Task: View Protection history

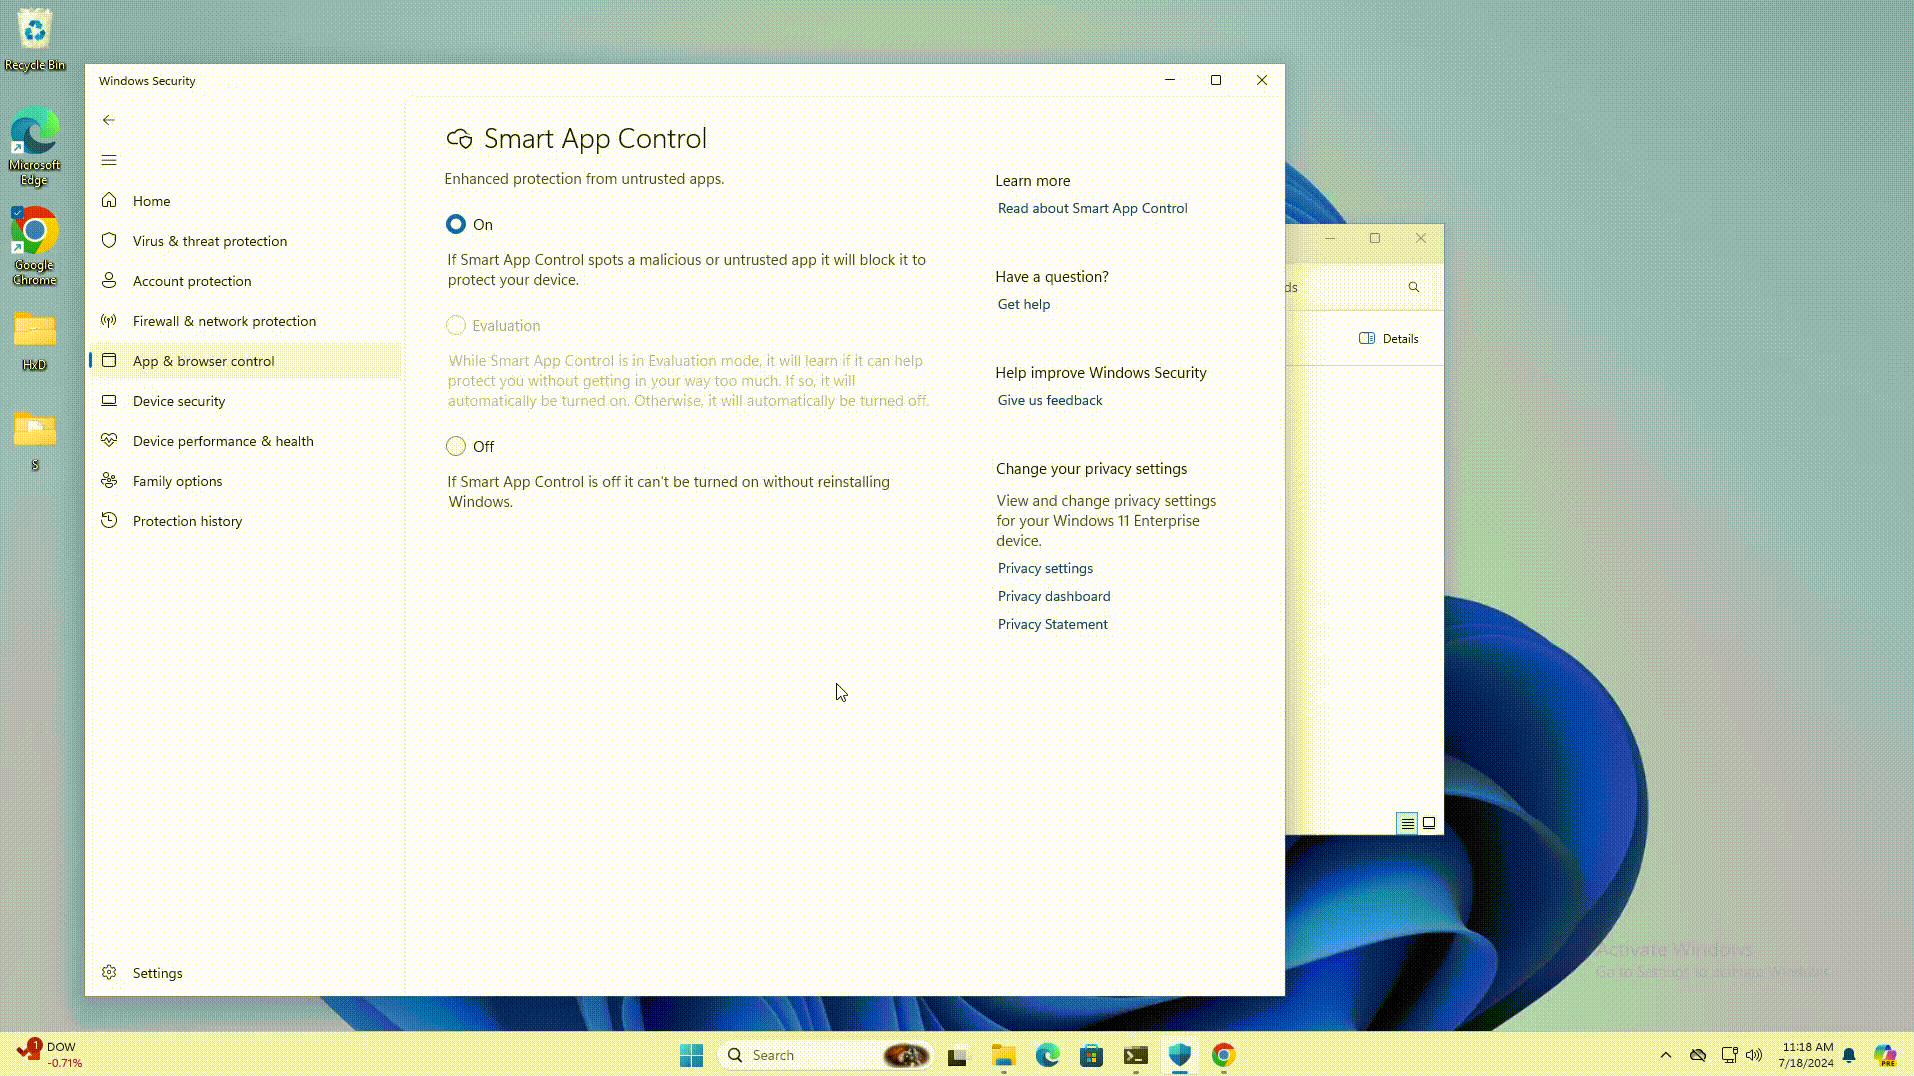Action: click(x=188, y=520)
